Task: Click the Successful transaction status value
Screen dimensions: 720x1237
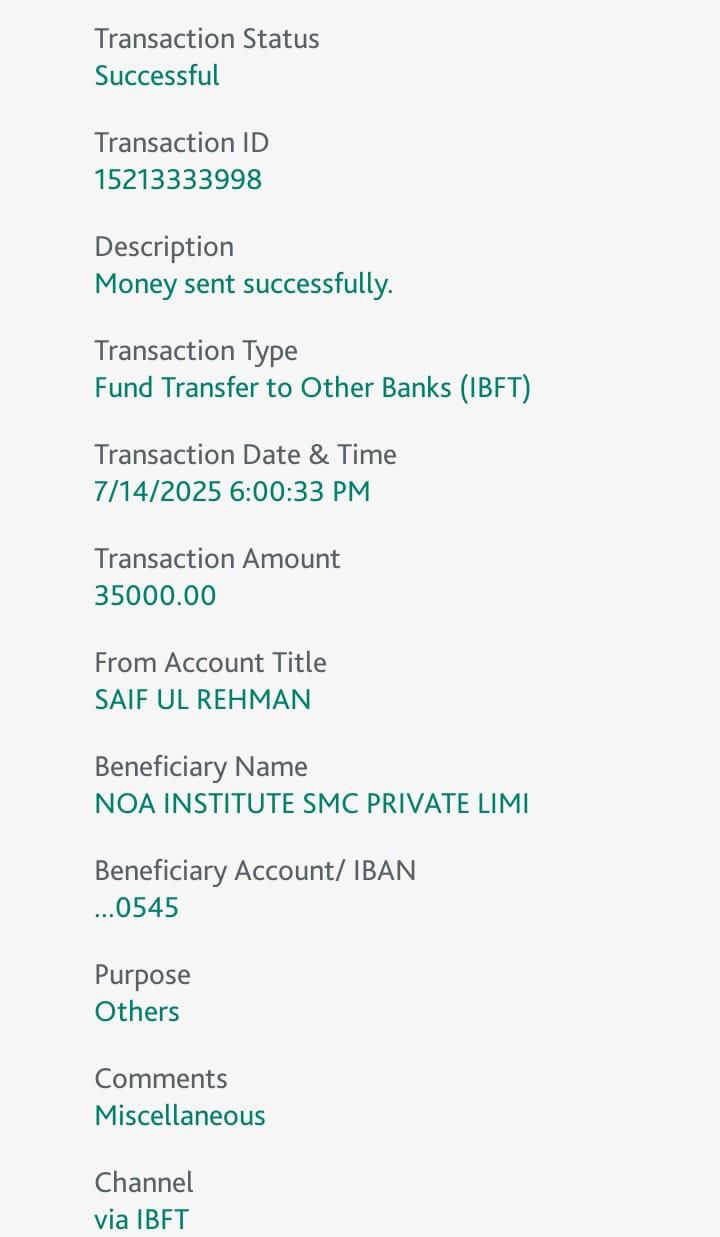Action: 157,76
